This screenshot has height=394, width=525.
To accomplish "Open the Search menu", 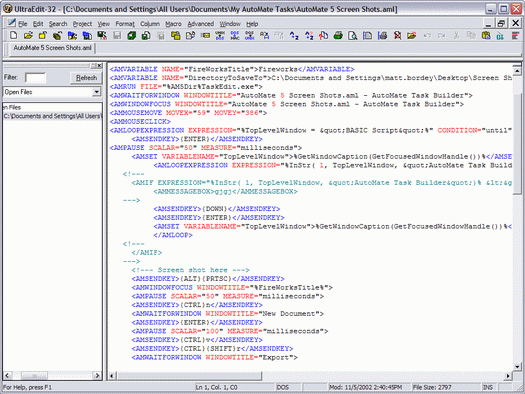I will [58, 24].
